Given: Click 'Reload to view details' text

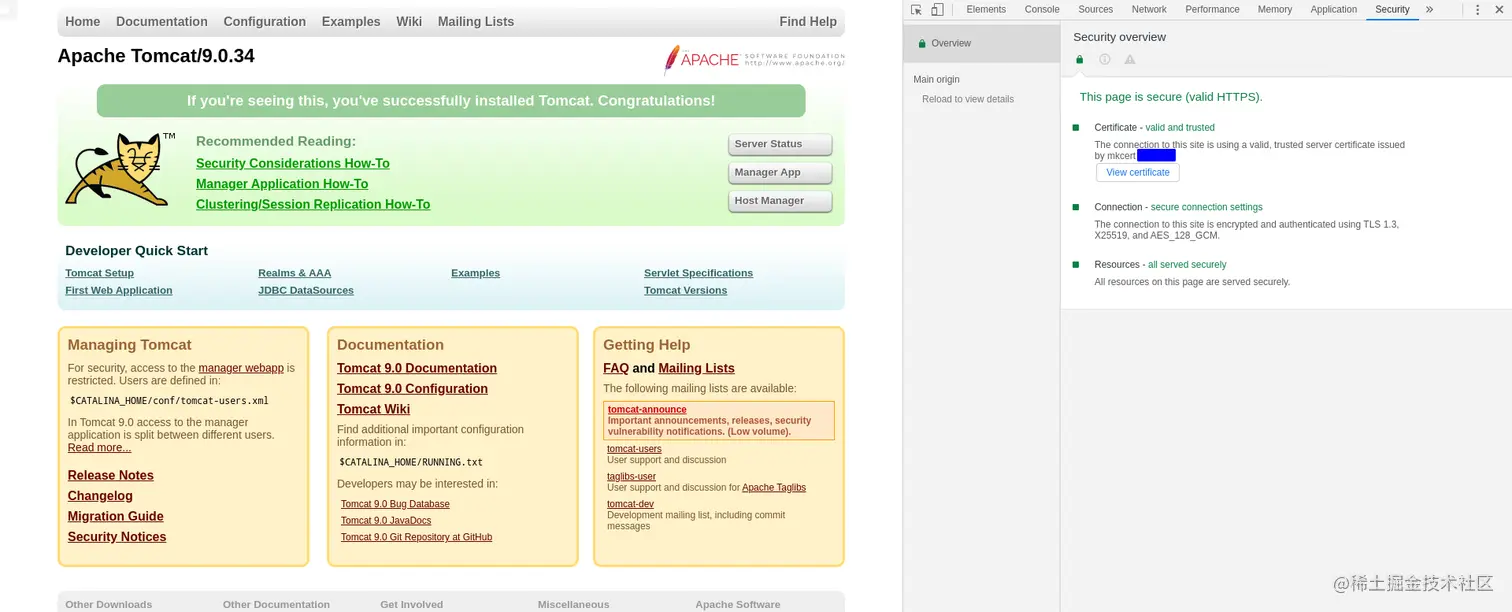Looking at the screenshot, I should (x=968, y=99).
